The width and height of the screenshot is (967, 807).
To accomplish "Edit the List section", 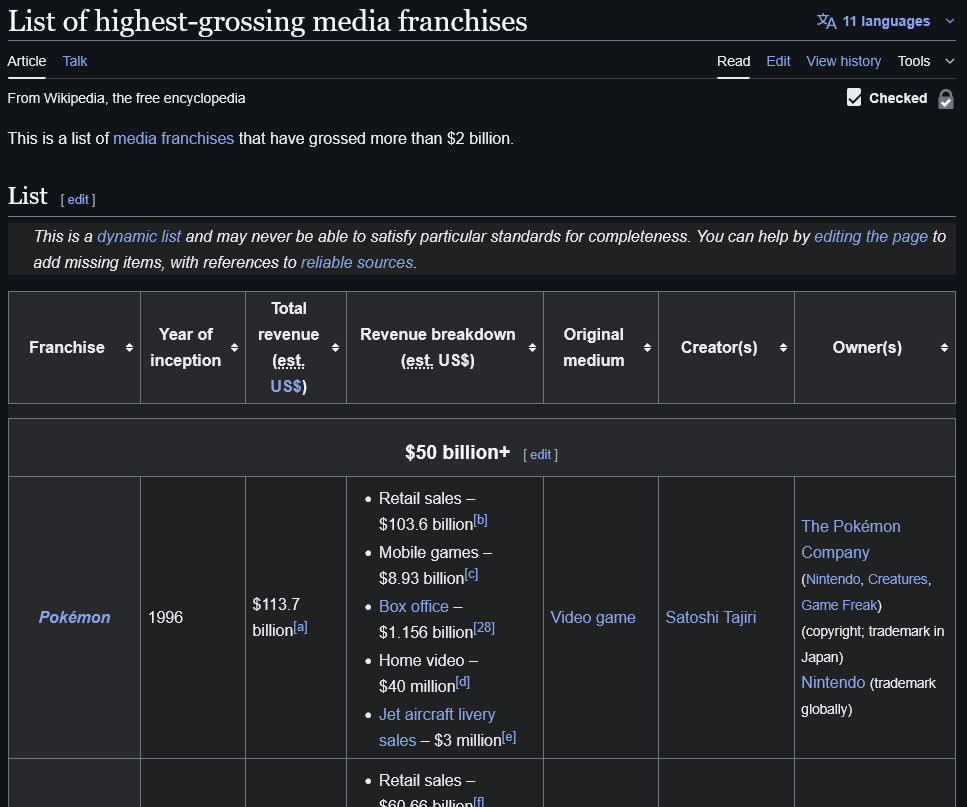I will point(78,199).
